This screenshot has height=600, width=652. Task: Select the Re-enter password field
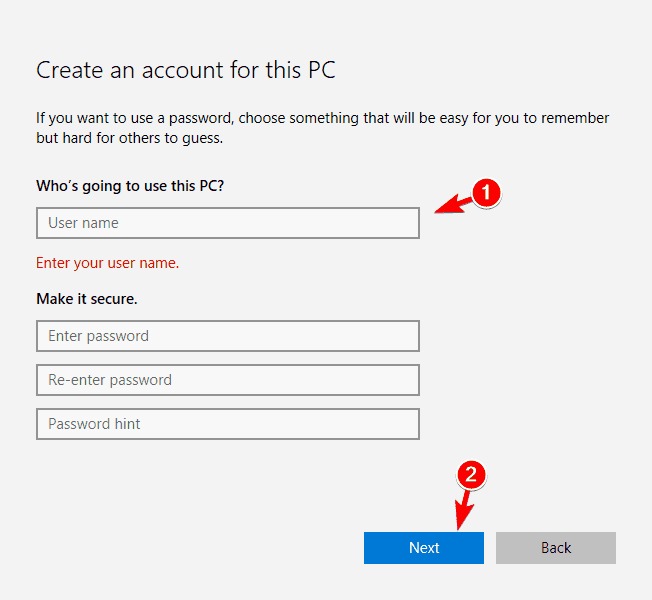(227, 380)
